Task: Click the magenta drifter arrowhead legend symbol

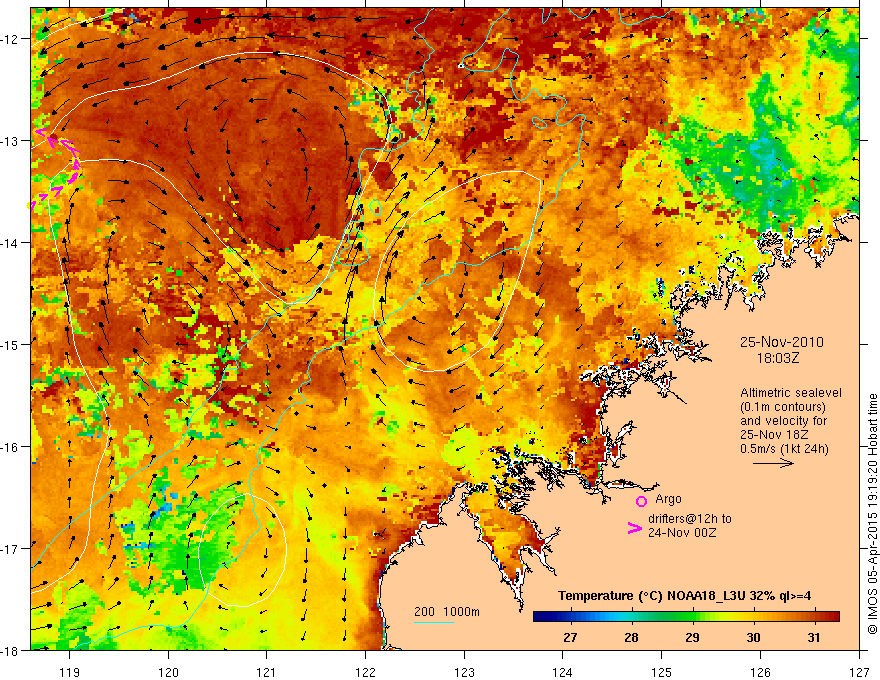Action: (635, 528)
